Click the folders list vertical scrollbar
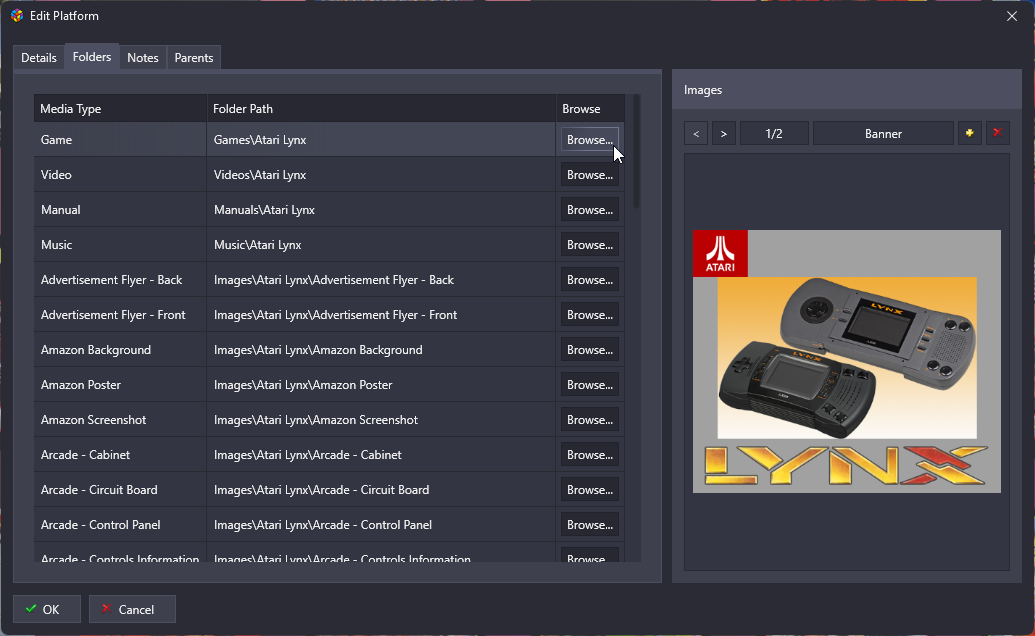 pyautogui.click(x=636, y=152)
